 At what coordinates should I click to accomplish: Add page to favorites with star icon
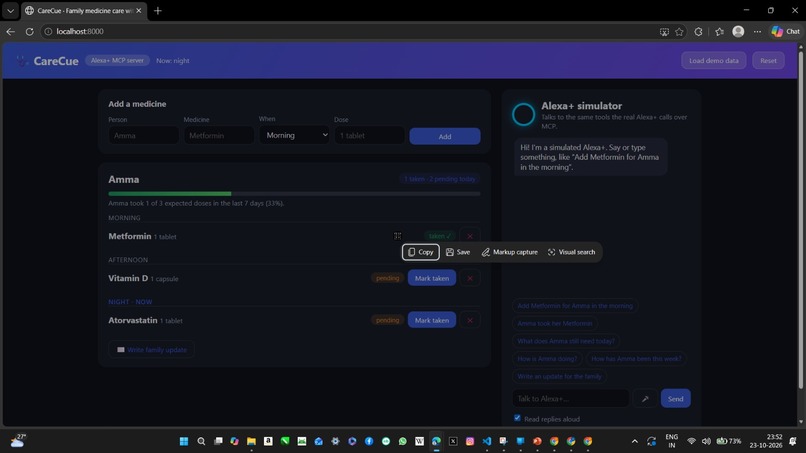tap(680, 32)
